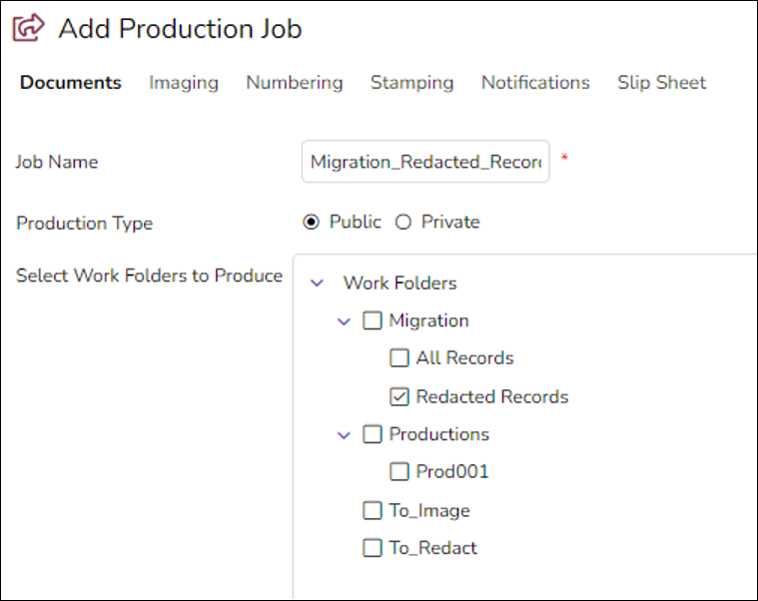Screen dimensions: 758x601
Task: Open the Documents tab
Action: 71,83
